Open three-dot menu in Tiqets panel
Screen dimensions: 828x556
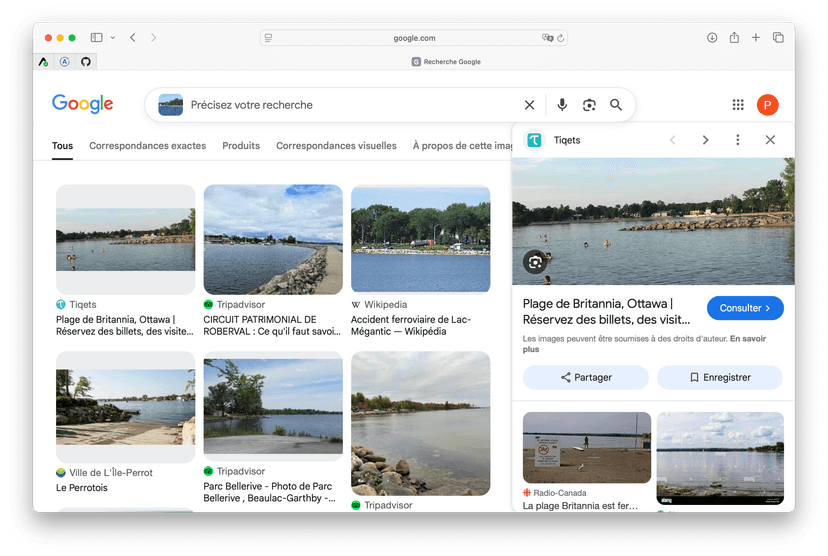coord(738,140)
